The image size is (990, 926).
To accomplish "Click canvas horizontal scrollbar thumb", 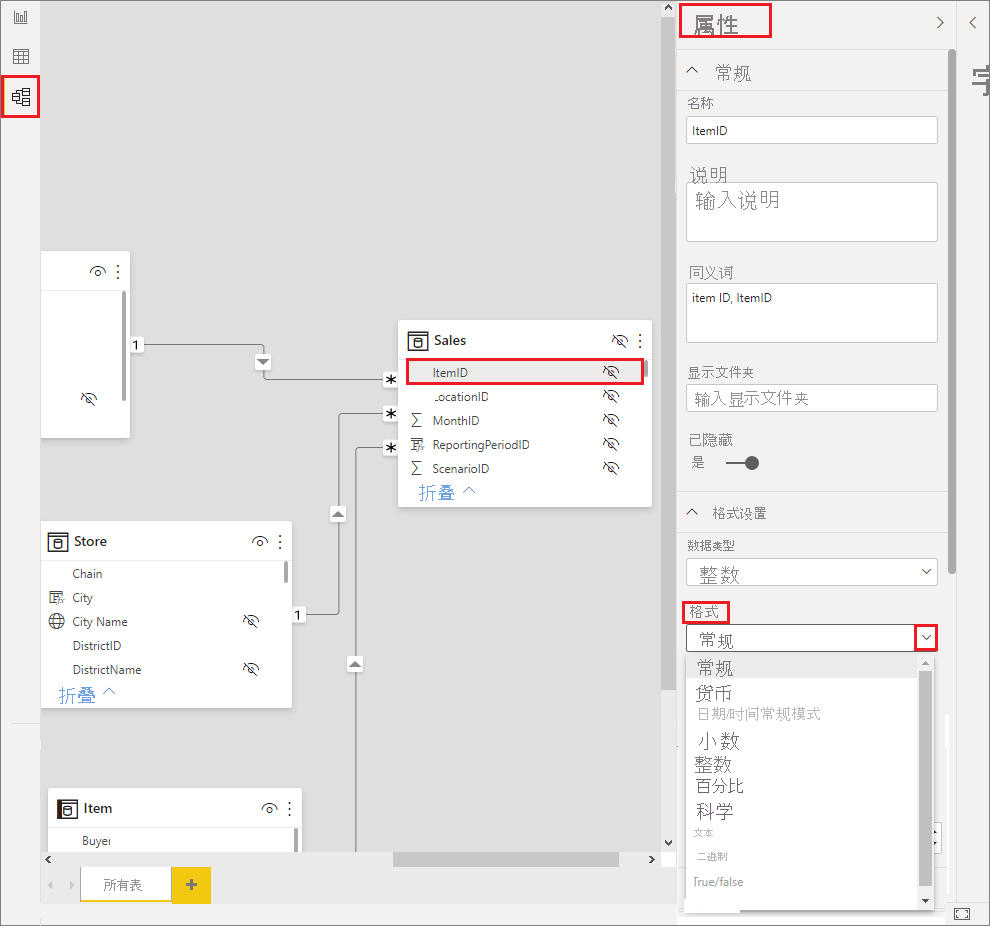I will (x=506, y=860).
